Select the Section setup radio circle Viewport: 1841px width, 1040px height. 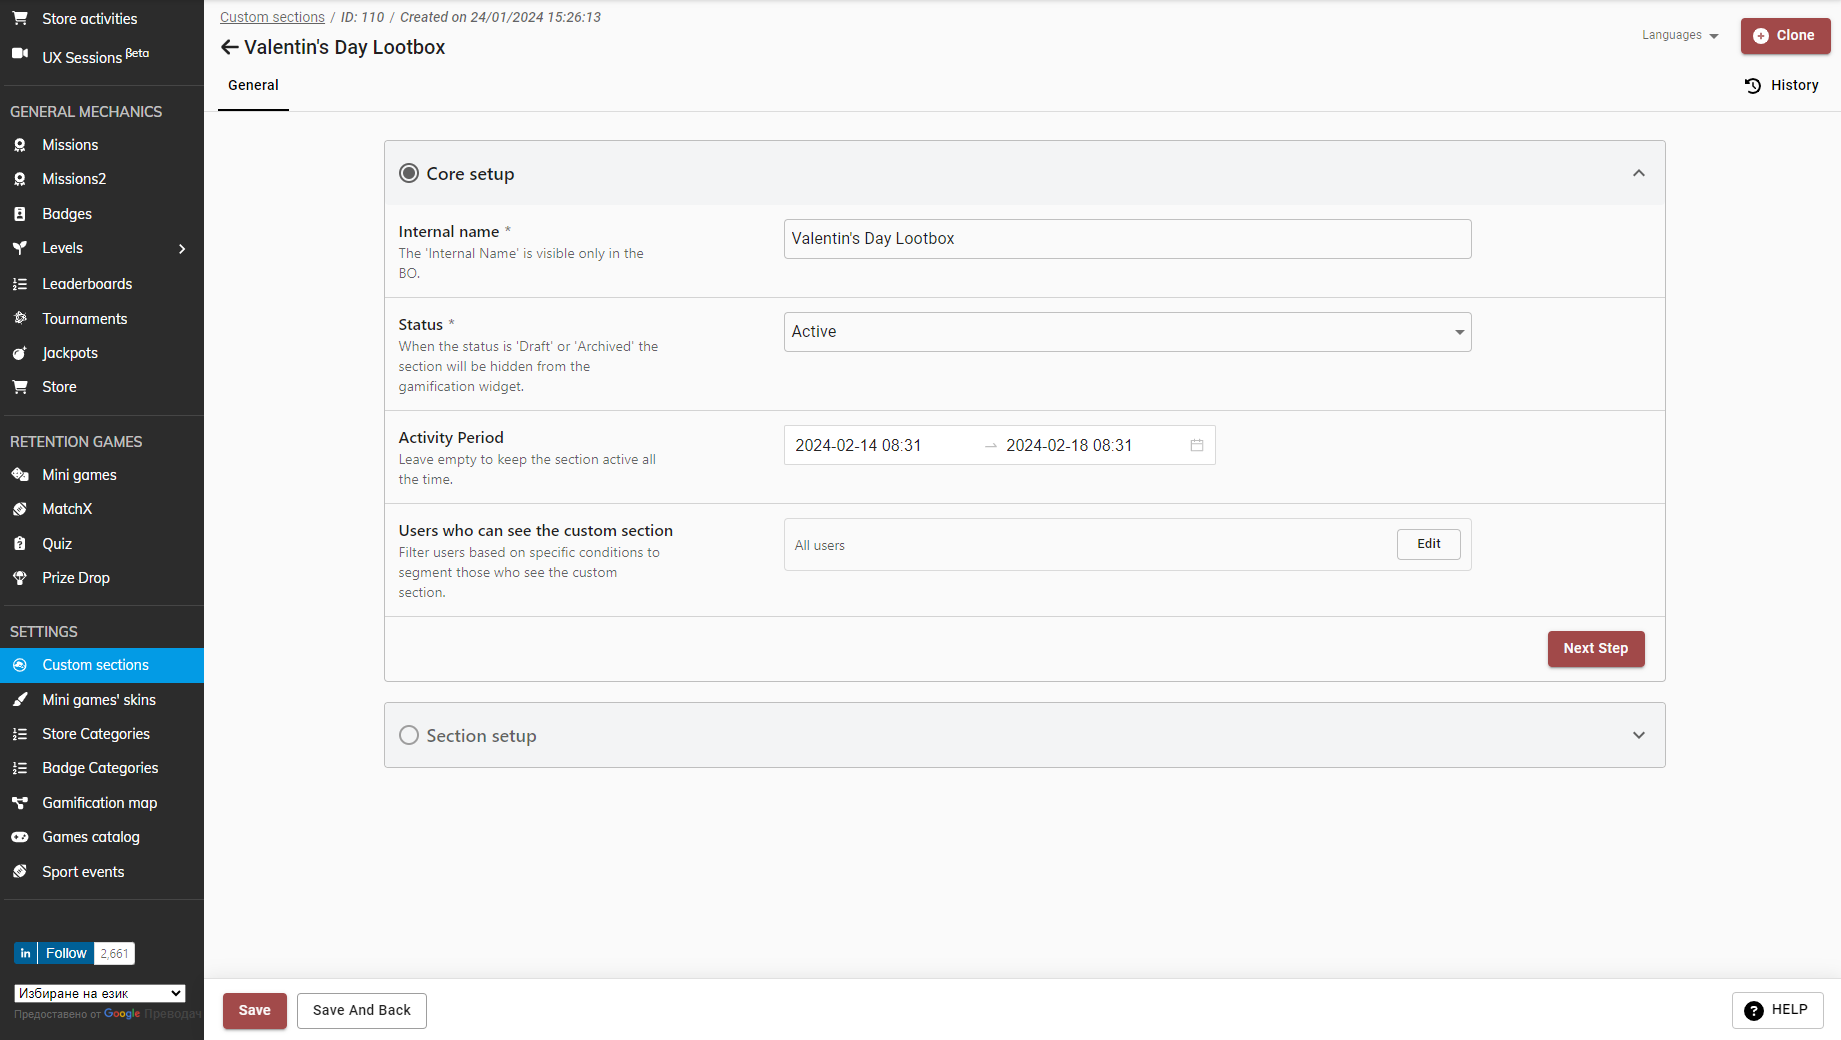(x=409, y=735)
